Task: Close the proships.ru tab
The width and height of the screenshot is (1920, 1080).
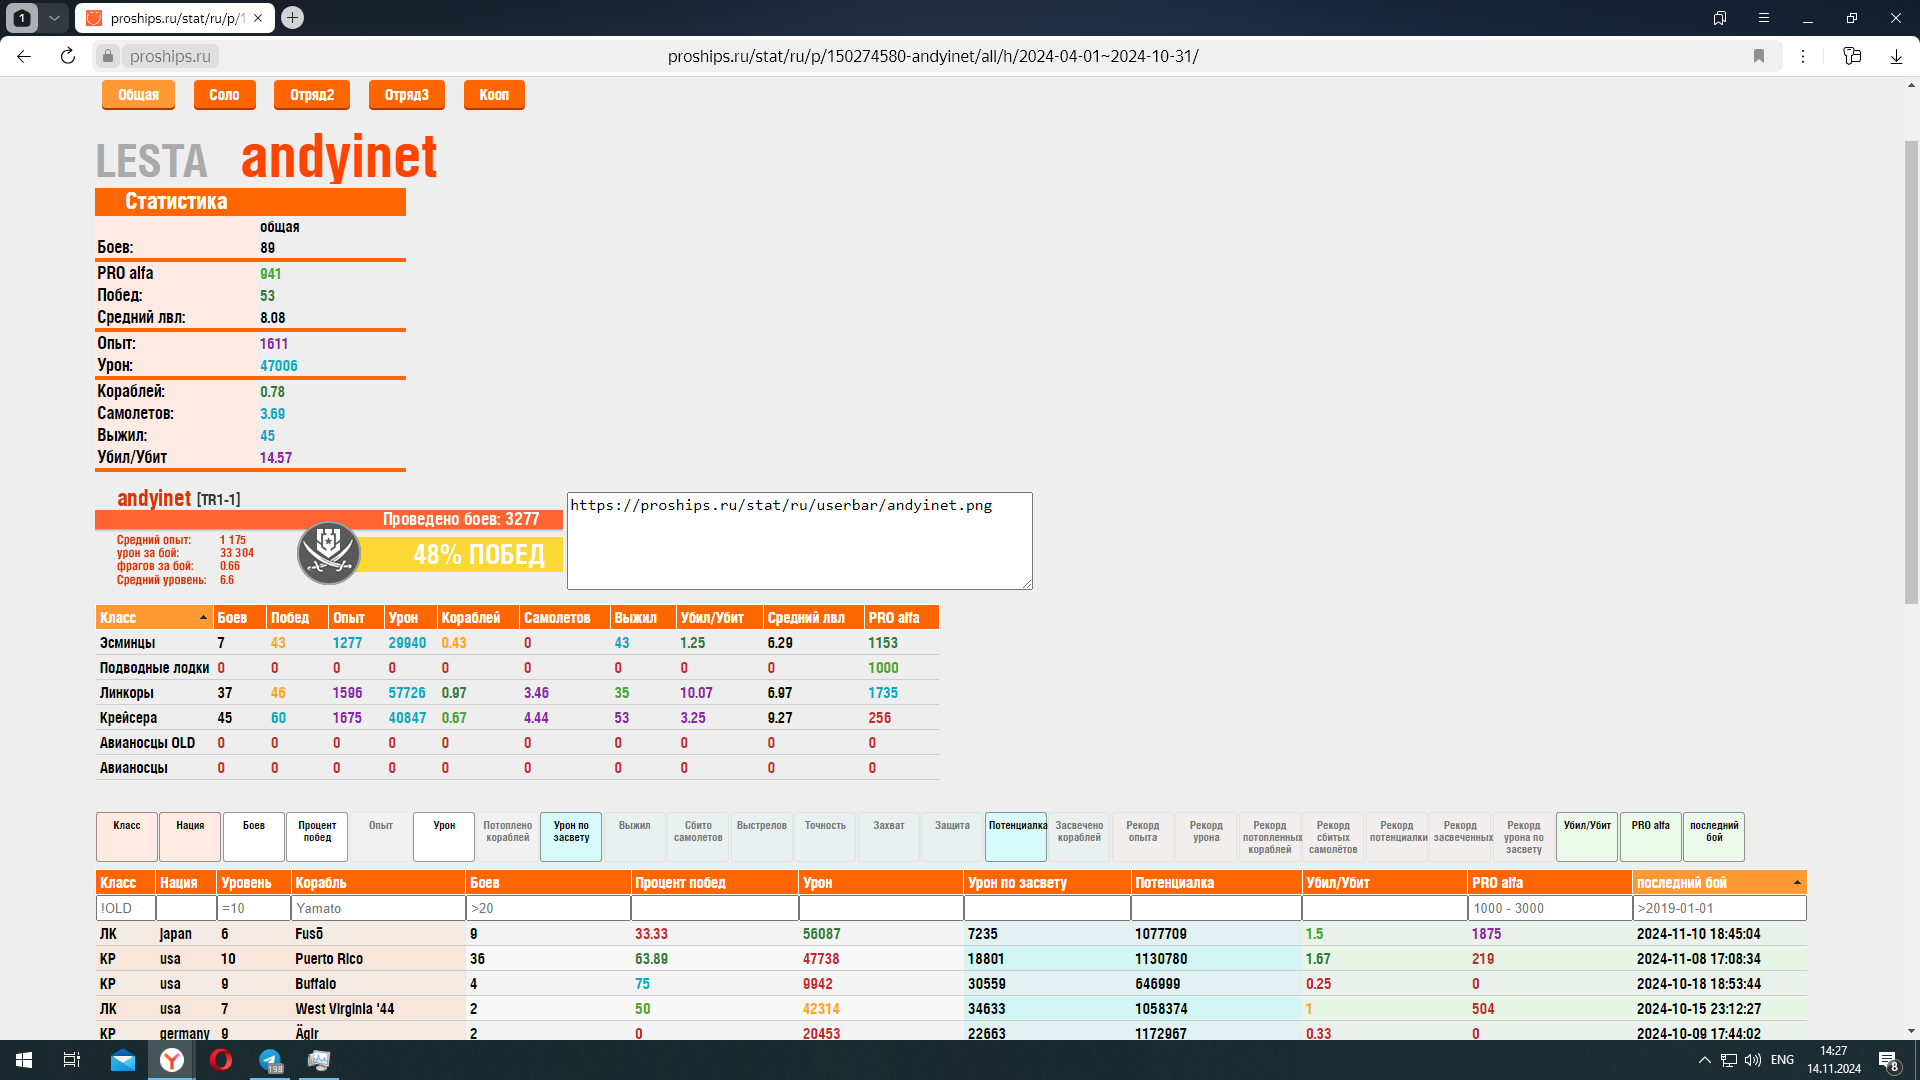Action: click(258, 18)
